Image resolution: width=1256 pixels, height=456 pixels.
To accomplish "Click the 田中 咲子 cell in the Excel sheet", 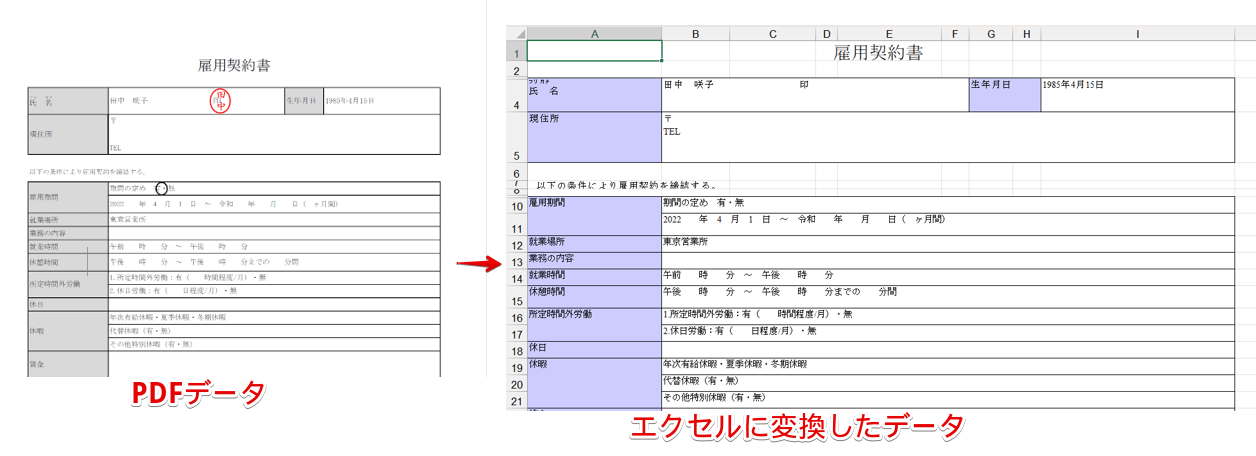I will click(x=815, y=95).
